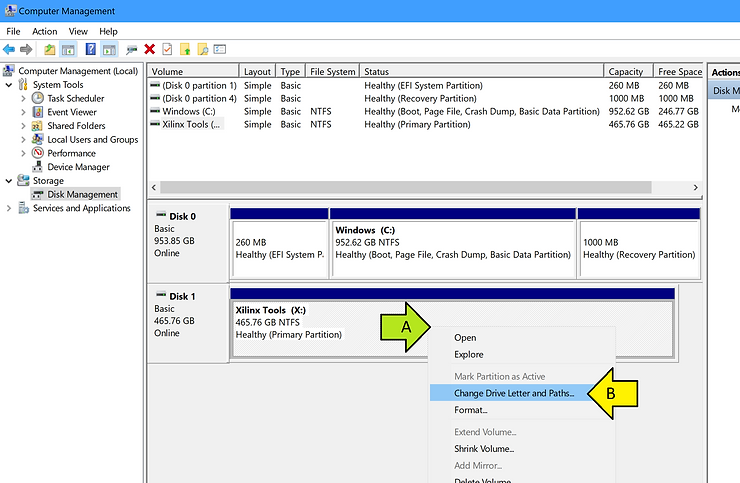Image resolution: width=740 pixels, height=483 pixels.
Task: Click the checkmark properties toolbar icon
Action: [167, 49]
